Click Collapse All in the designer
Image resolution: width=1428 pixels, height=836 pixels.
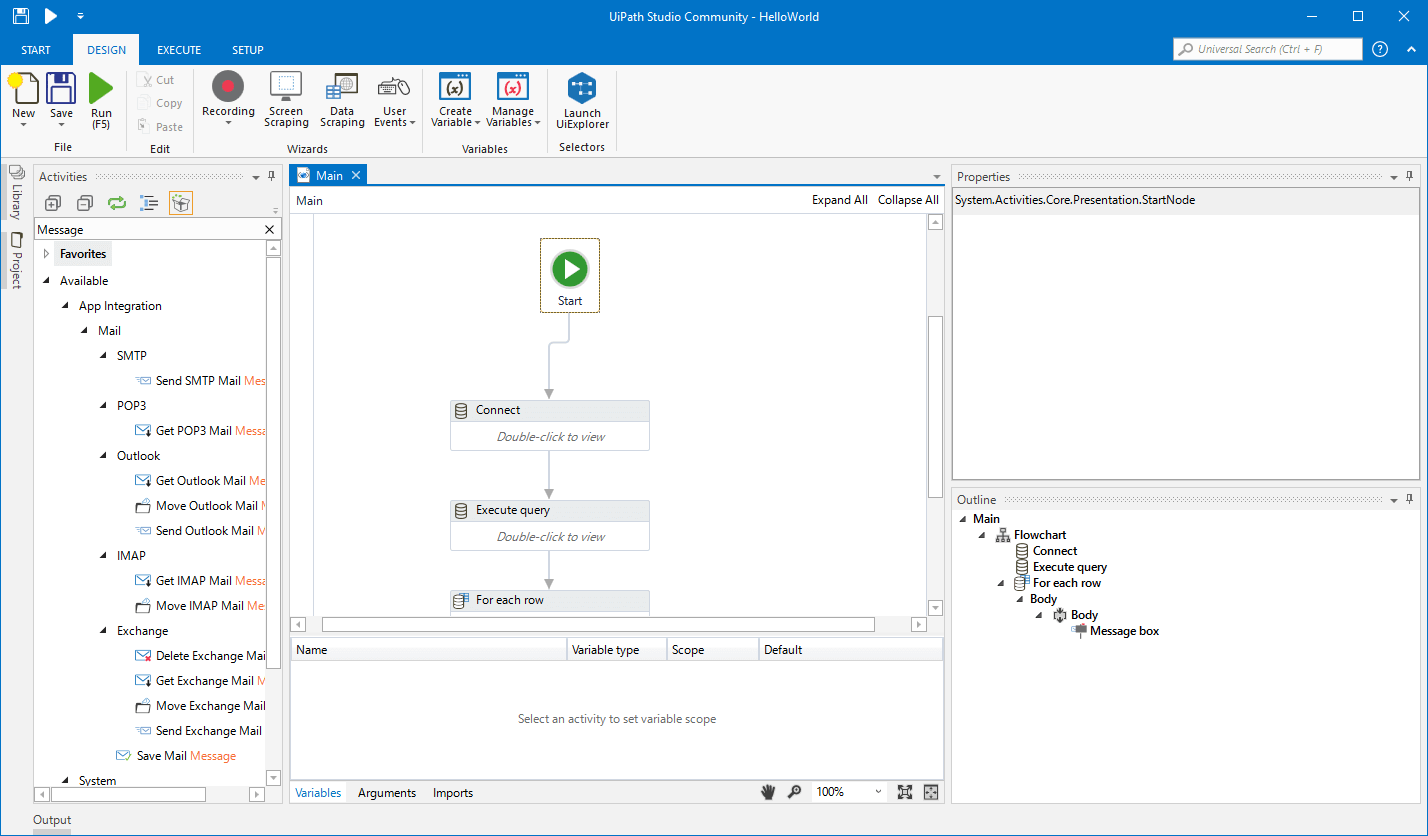click(907, 200)
